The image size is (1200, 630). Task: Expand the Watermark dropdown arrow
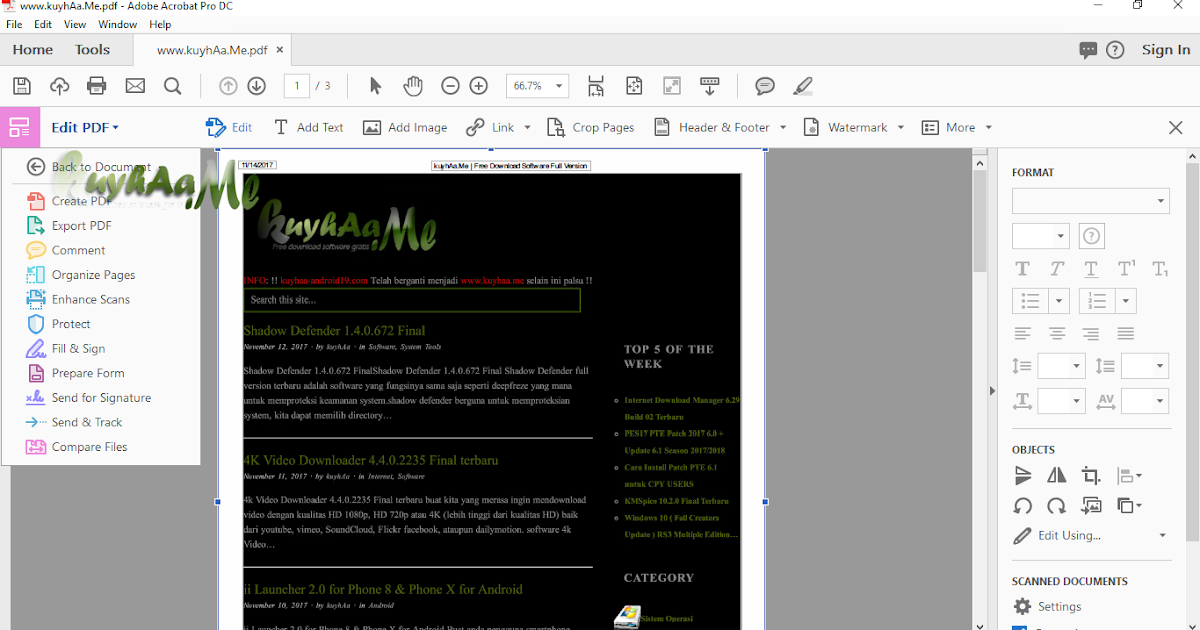(x=900, y=128)
